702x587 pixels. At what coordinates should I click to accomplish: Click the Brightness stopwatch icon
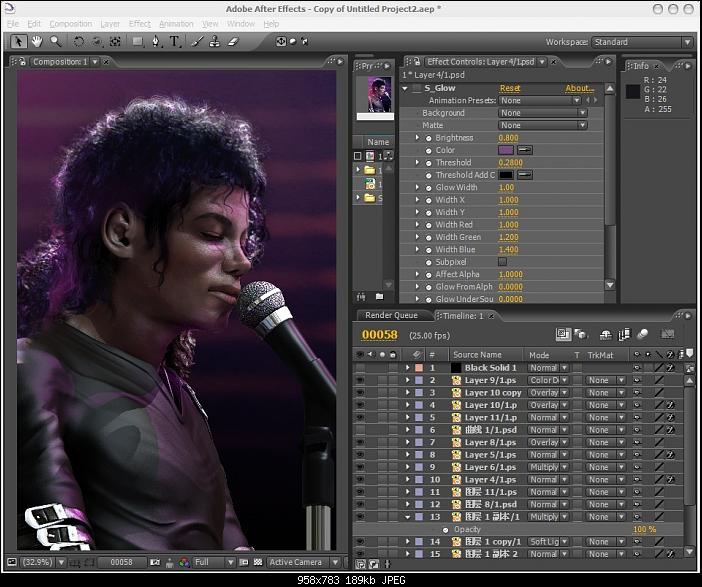428,138
